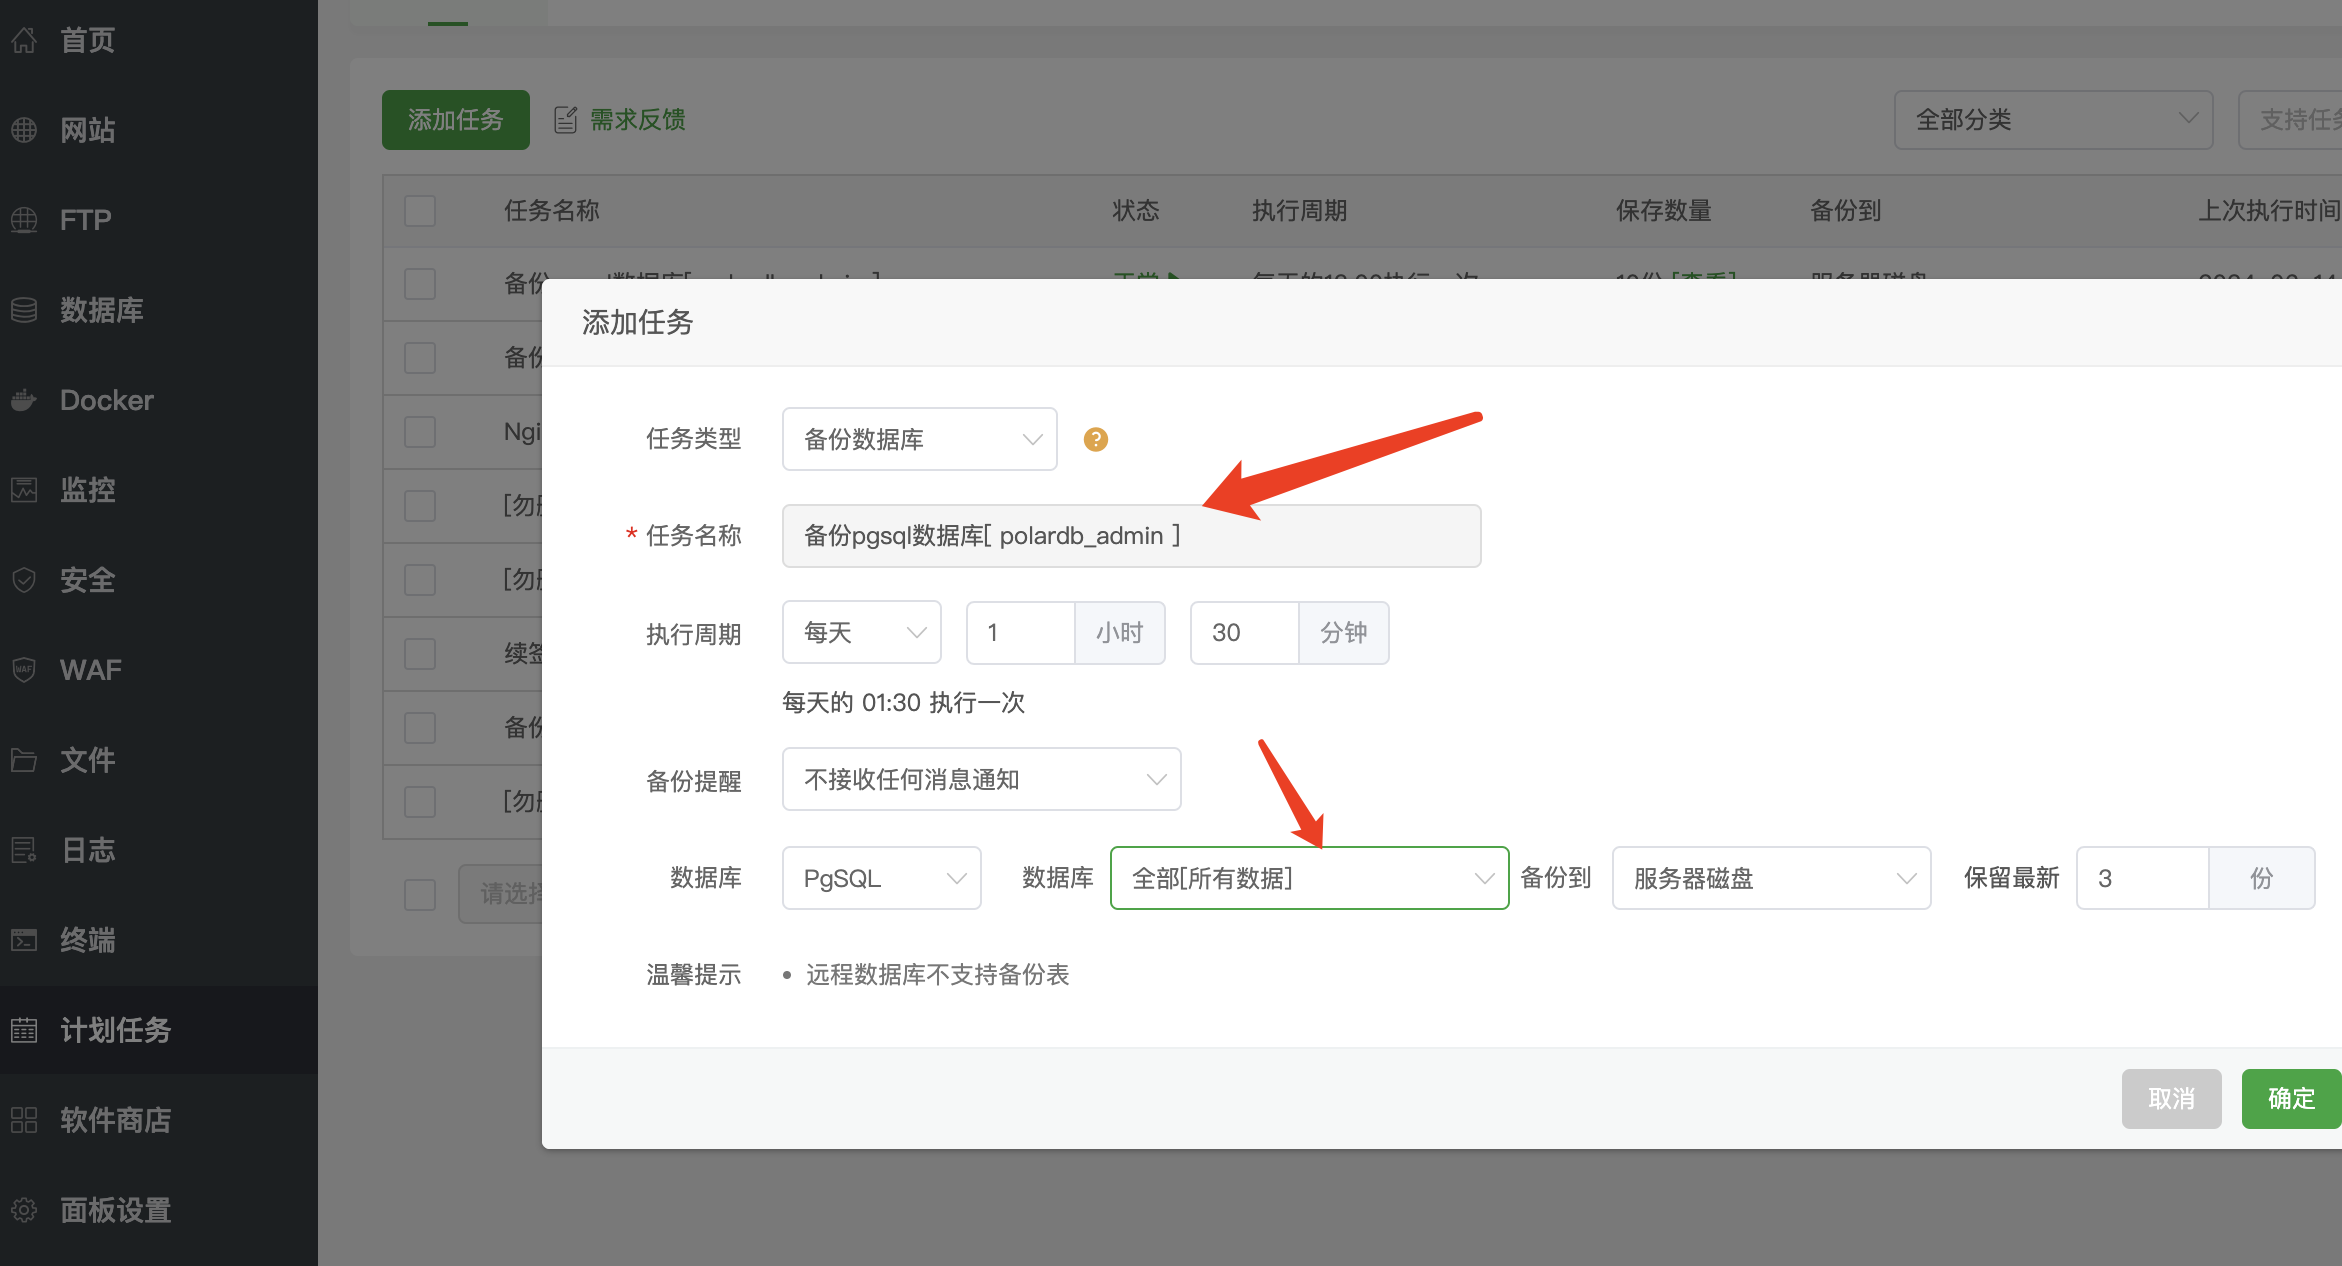Toggle the select-all checkbox in the table header

(420, 211)
